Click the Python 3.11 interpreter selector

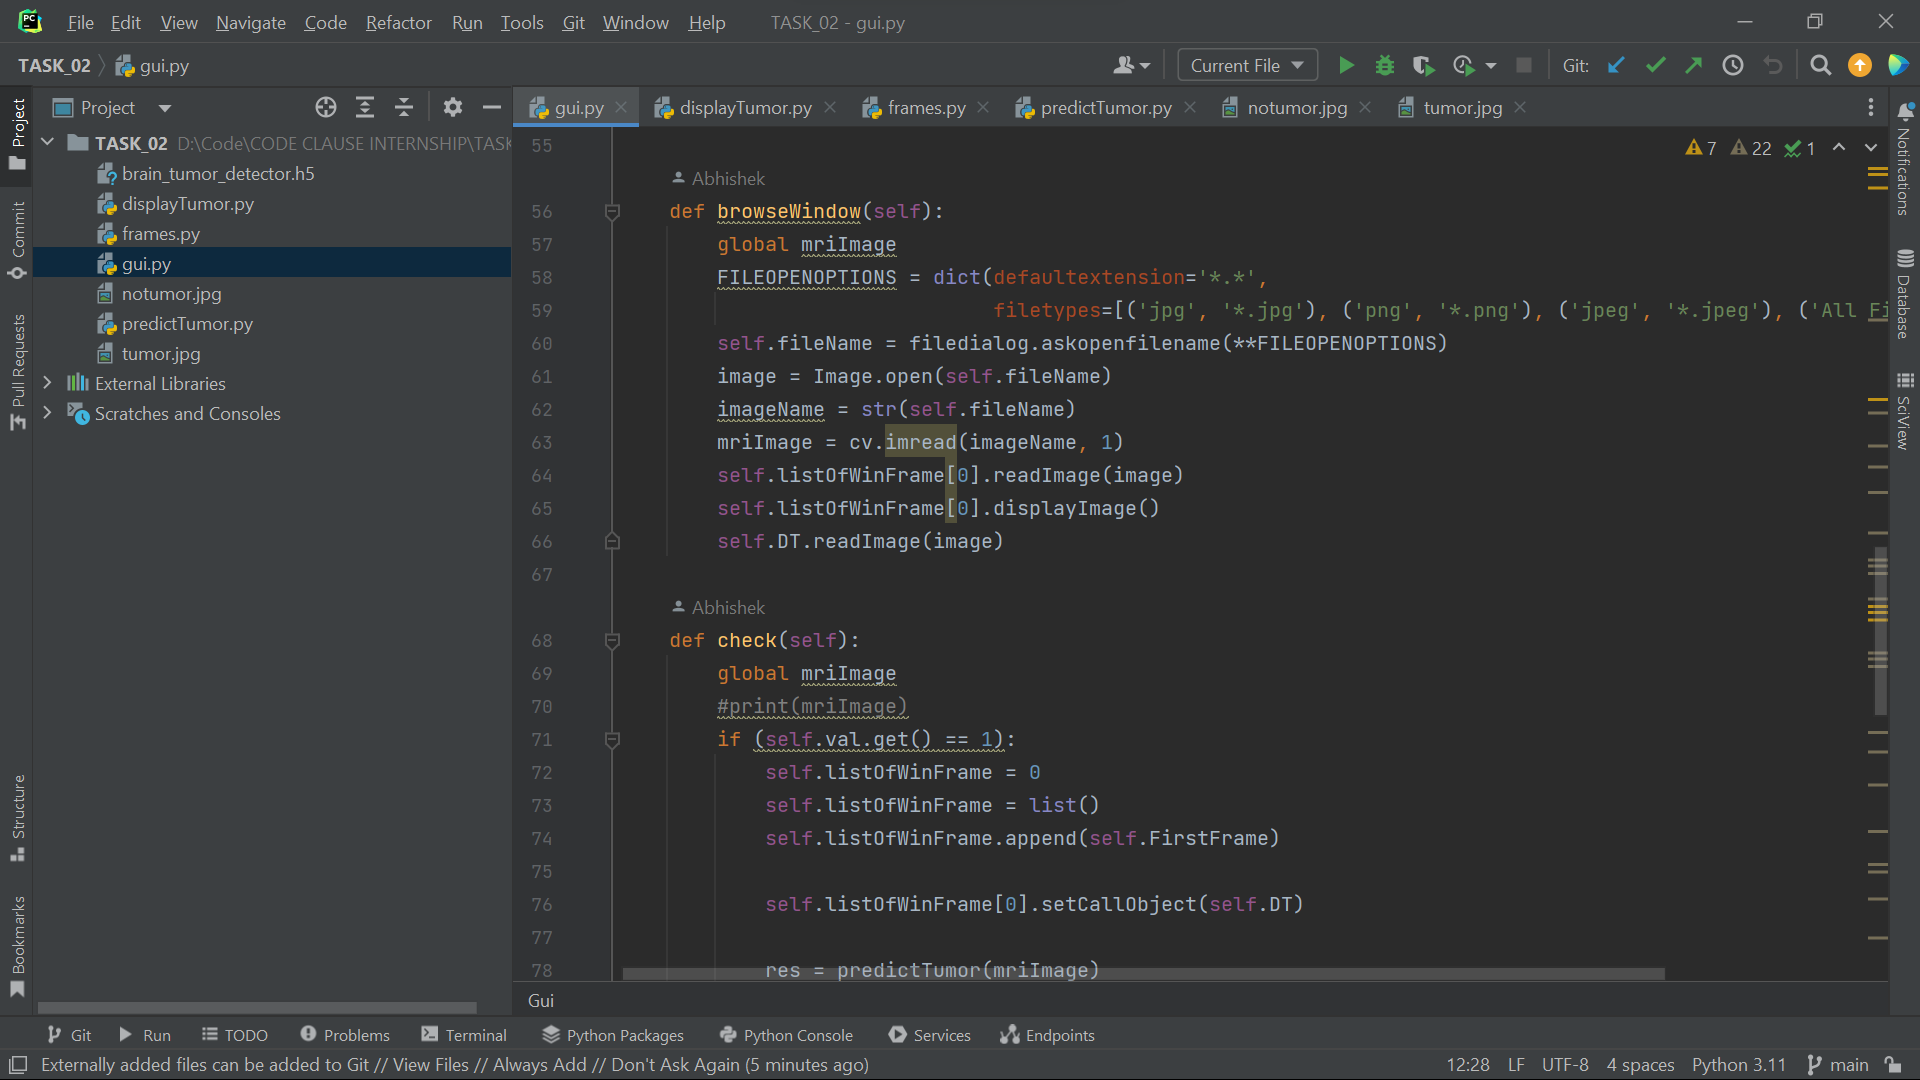tap(1738, 1065)
